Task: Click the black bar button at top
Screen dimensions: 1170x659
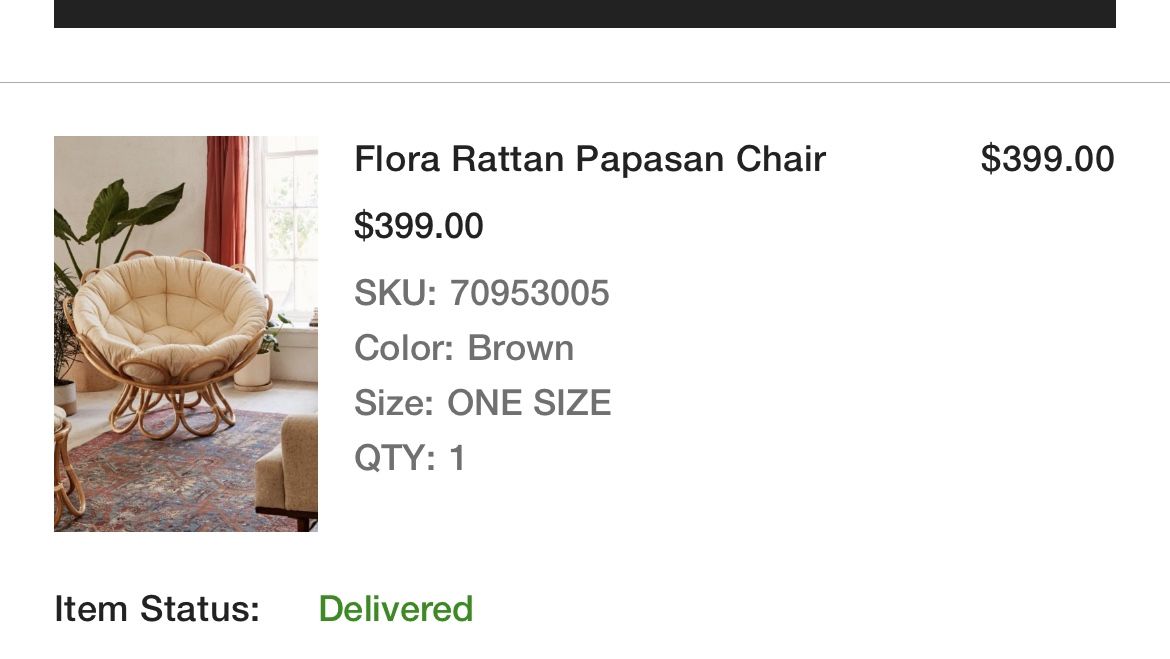Action: tap(585, 13)
